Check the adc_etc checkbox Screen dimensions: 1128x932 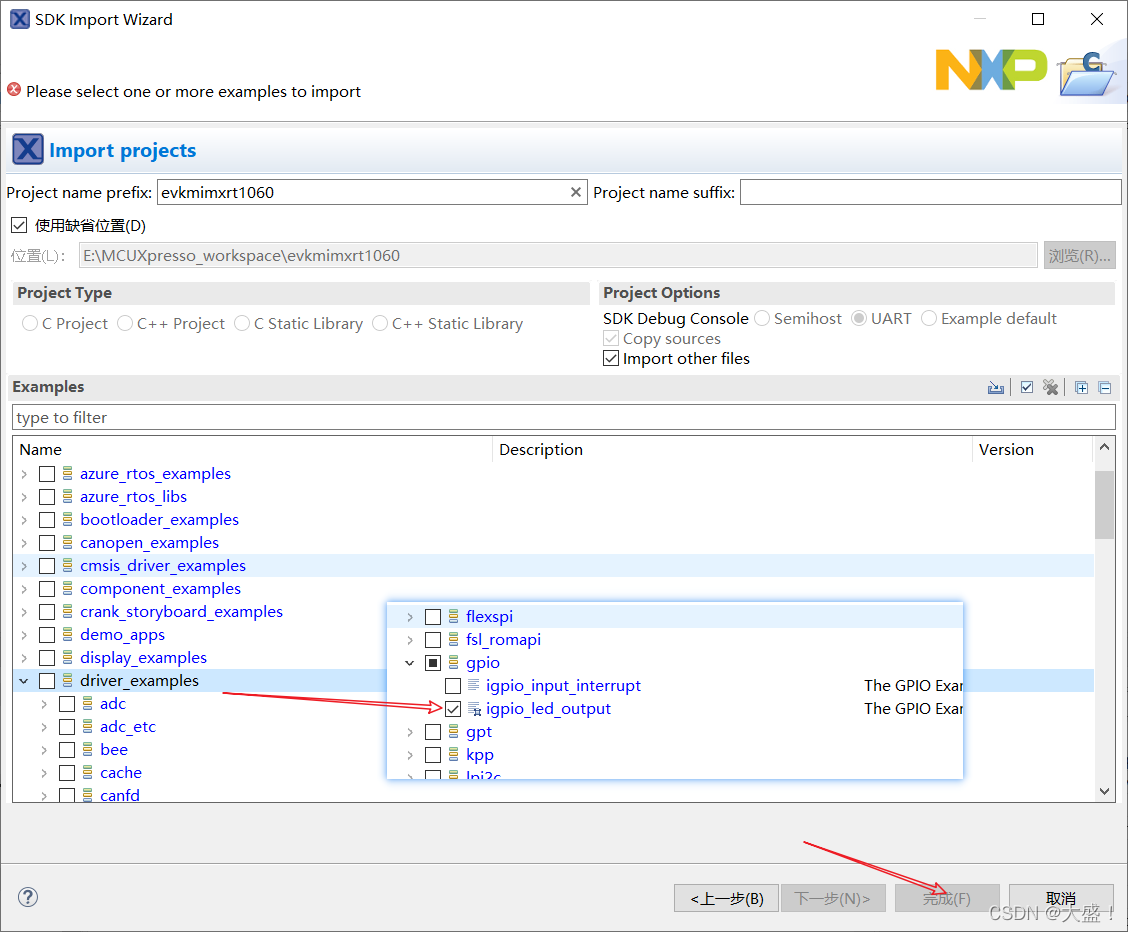67,727
